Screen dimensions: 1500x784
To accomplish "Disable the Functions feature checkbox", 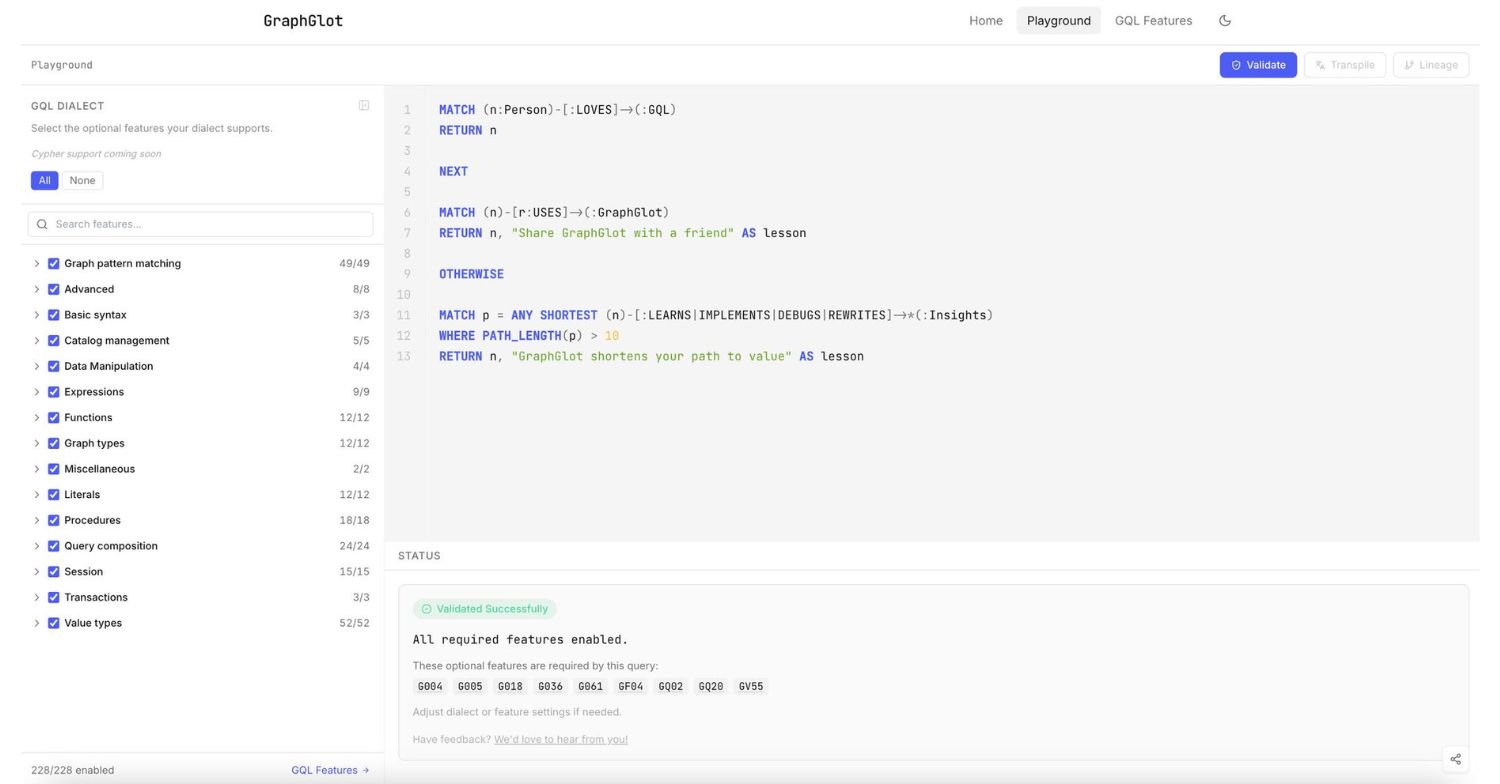I will coord(54,417).
